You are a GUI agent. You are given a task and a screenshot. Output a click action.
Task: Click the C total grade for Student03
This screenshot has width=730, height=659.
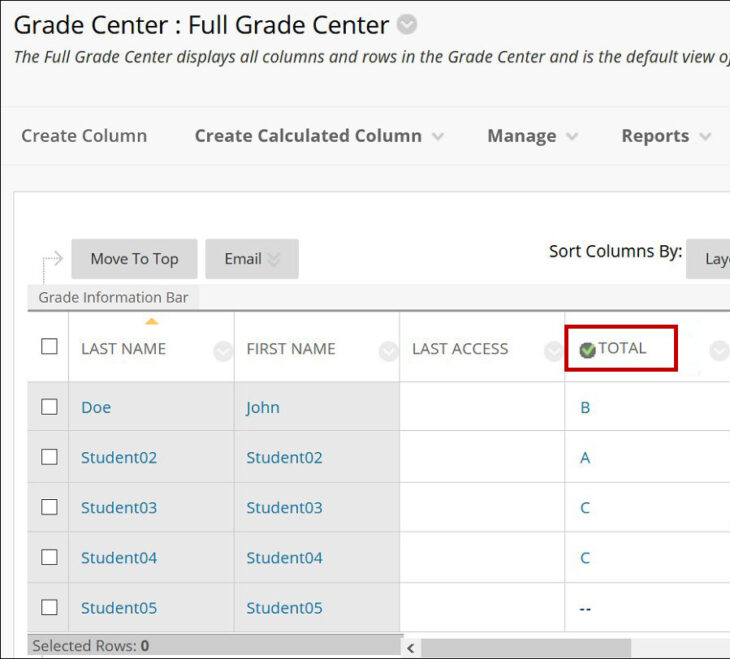tap(585, 508)
